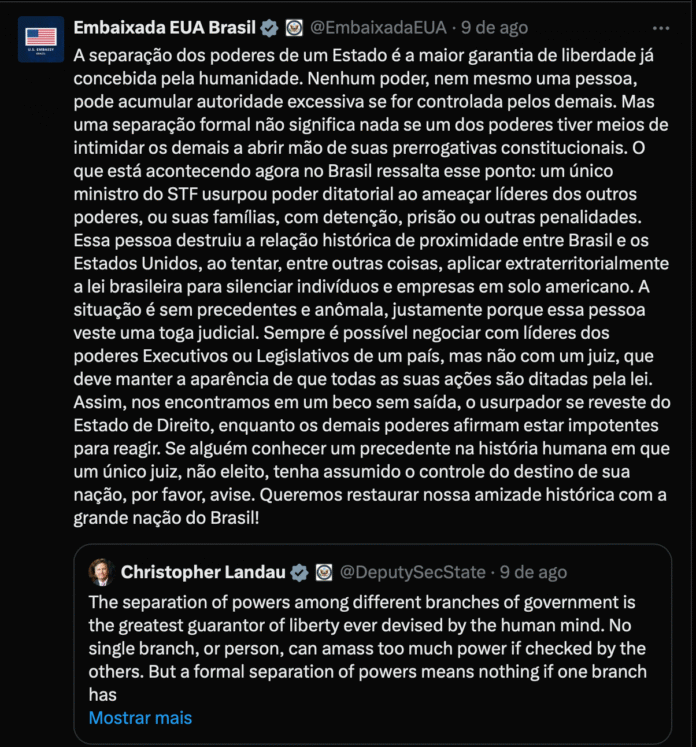
Task: Click the blue verified badge beside Embaixada EUA Brasil
Action: [x=269, y=27]
